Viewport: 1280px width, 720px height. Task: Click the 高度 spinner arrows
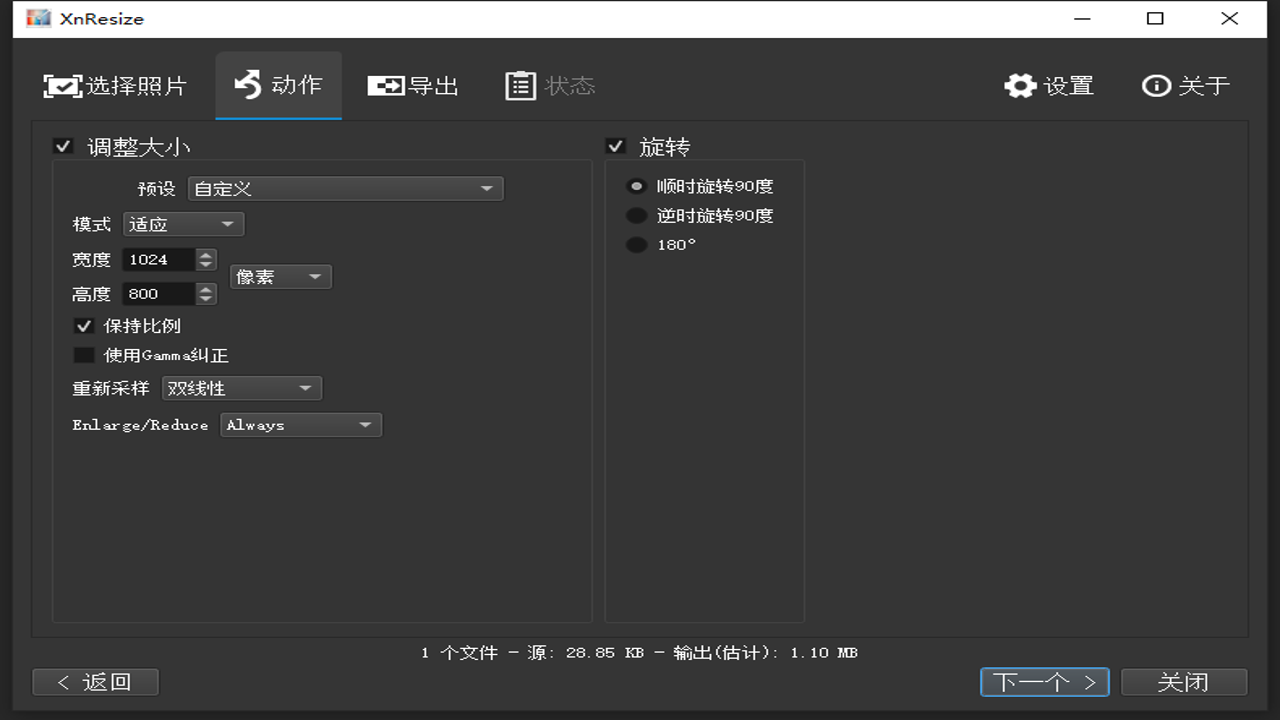206,294
